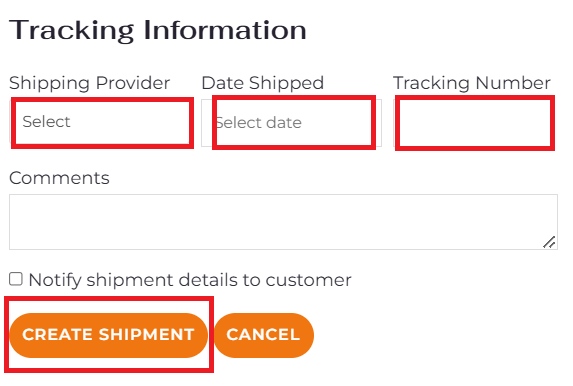Enable Notify shipment details to customer checkbox
The image size is (573, 386).
pos(16,279)
